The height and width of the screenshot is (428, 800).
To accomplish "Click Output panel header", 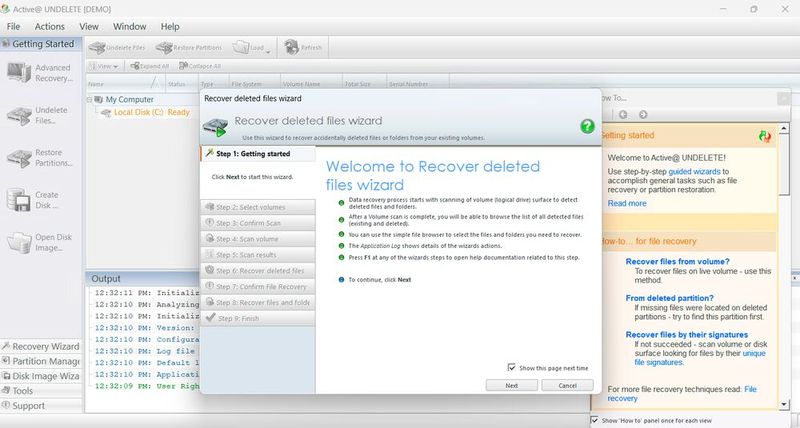I will pyautogui.click(x=143, y=279).
